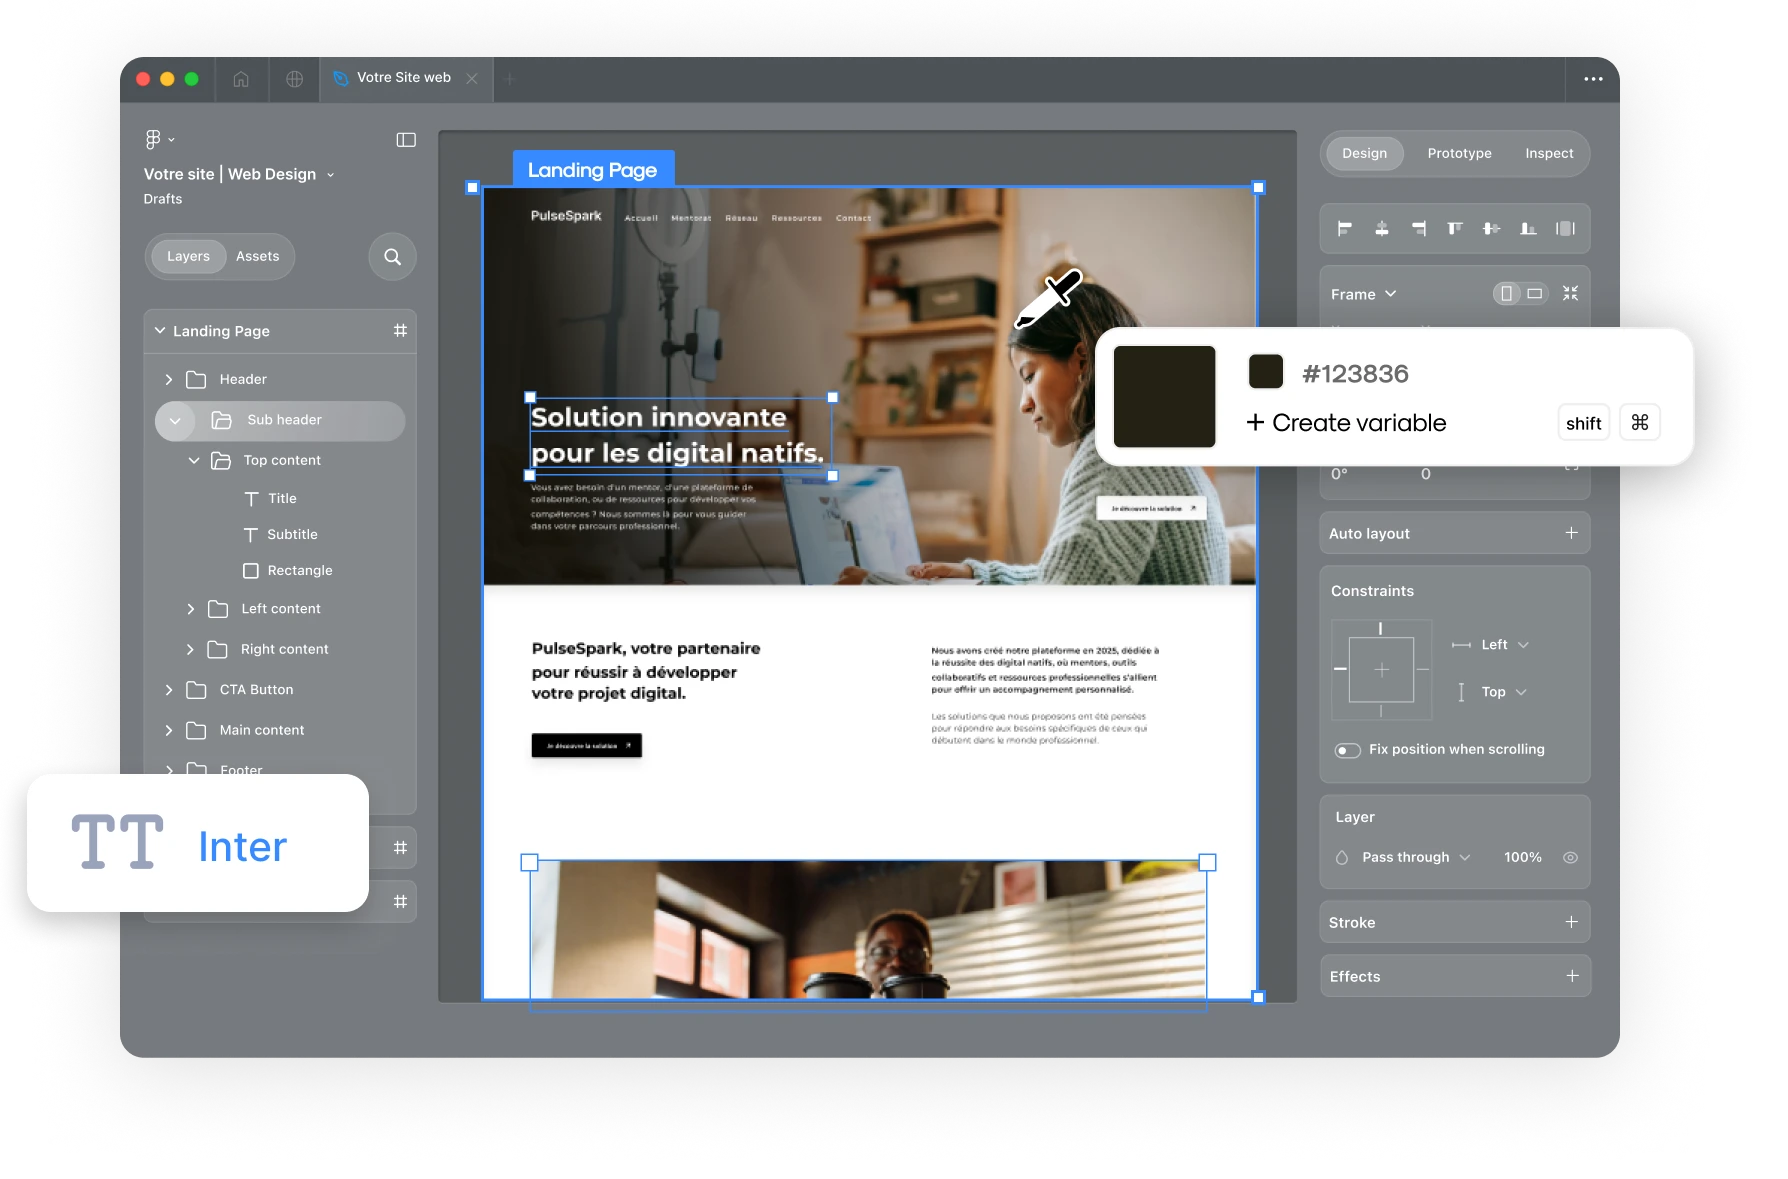Viewport: 1788px width, 1179px height.
Task: Select portrait frame orientation
Action: point(1506,293)
